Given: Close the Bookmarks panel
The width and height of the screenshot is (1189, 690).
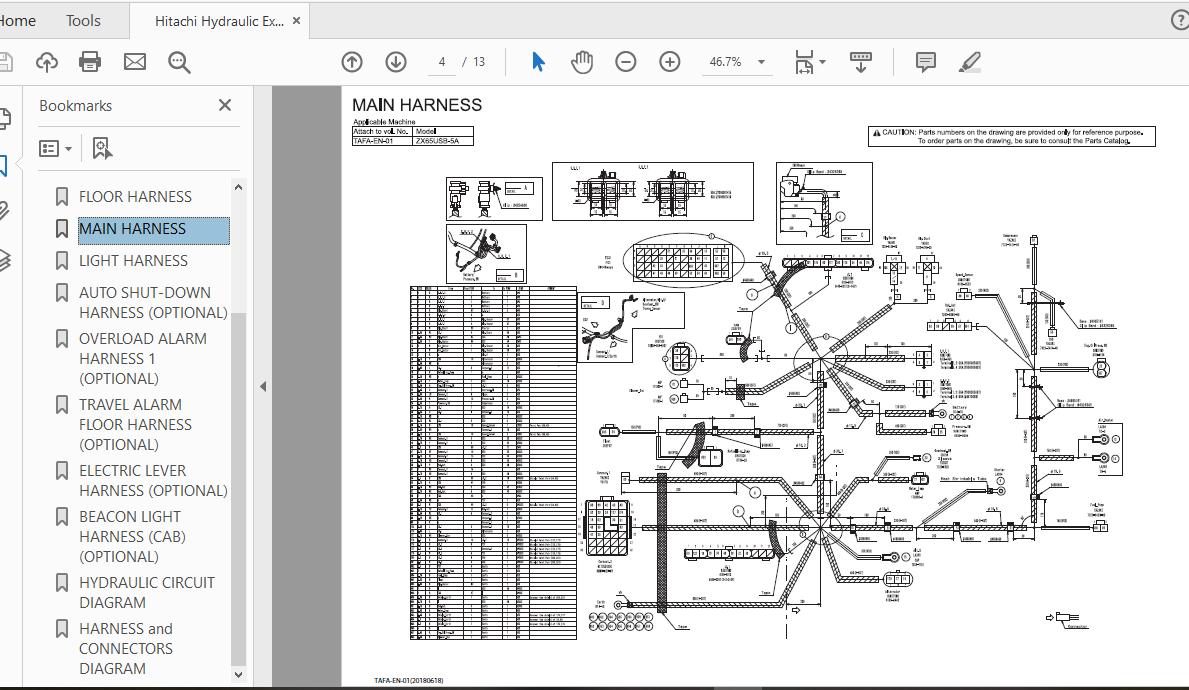Looking at the screenshot, I should 225,105.
